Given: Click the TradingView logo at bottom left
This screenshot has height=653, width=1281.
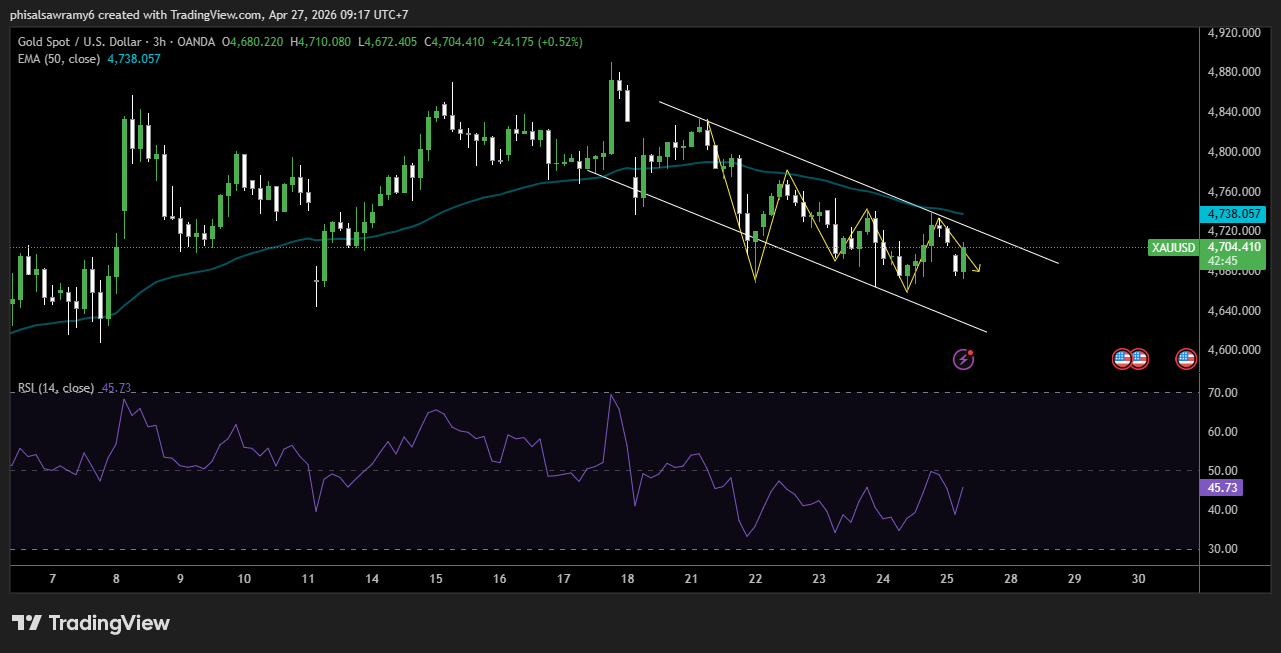Looking at the screenshot, I should (91, 623).
